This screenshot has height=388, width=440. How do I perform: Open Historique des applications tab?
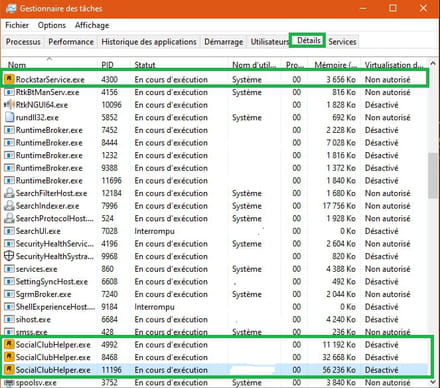(149, 42)
